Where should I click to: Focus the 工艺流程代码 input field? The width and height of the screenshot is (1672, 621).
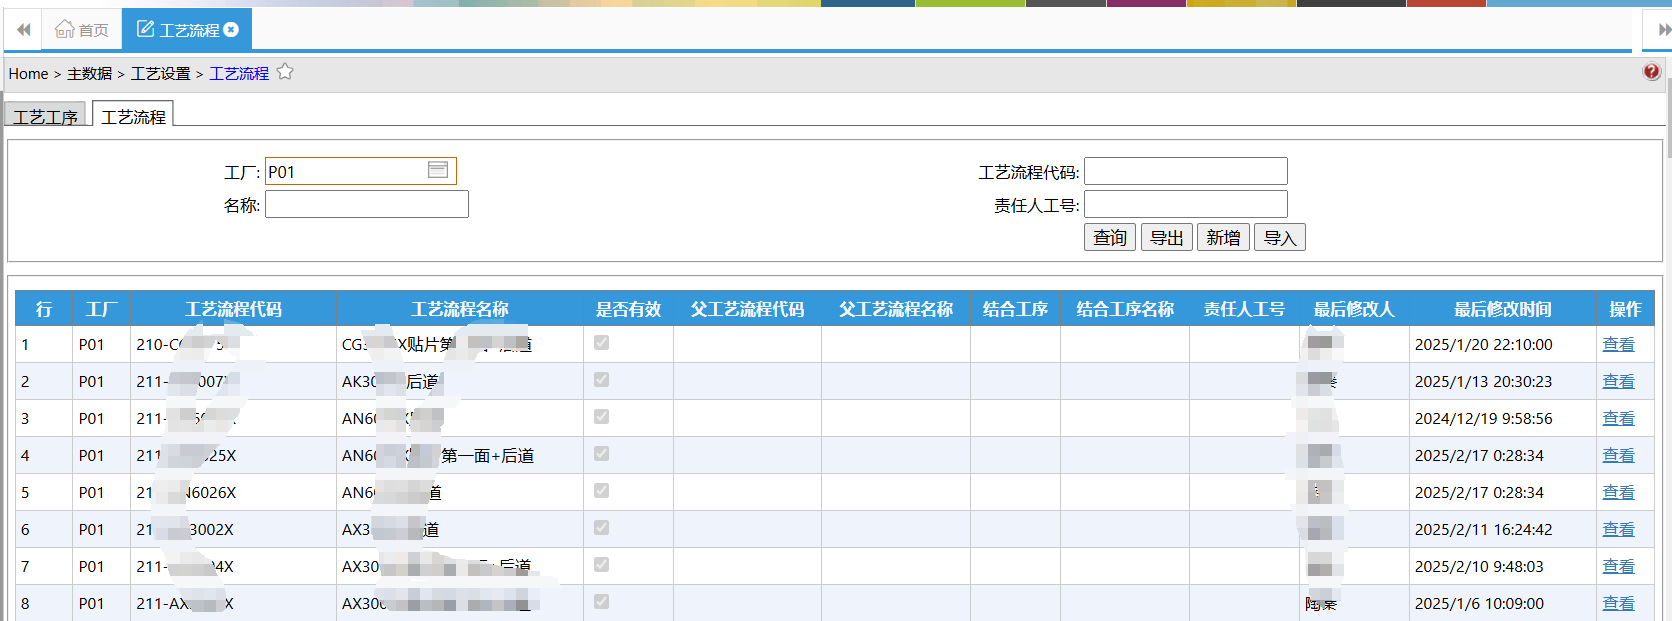click(x=1185, y=171)
